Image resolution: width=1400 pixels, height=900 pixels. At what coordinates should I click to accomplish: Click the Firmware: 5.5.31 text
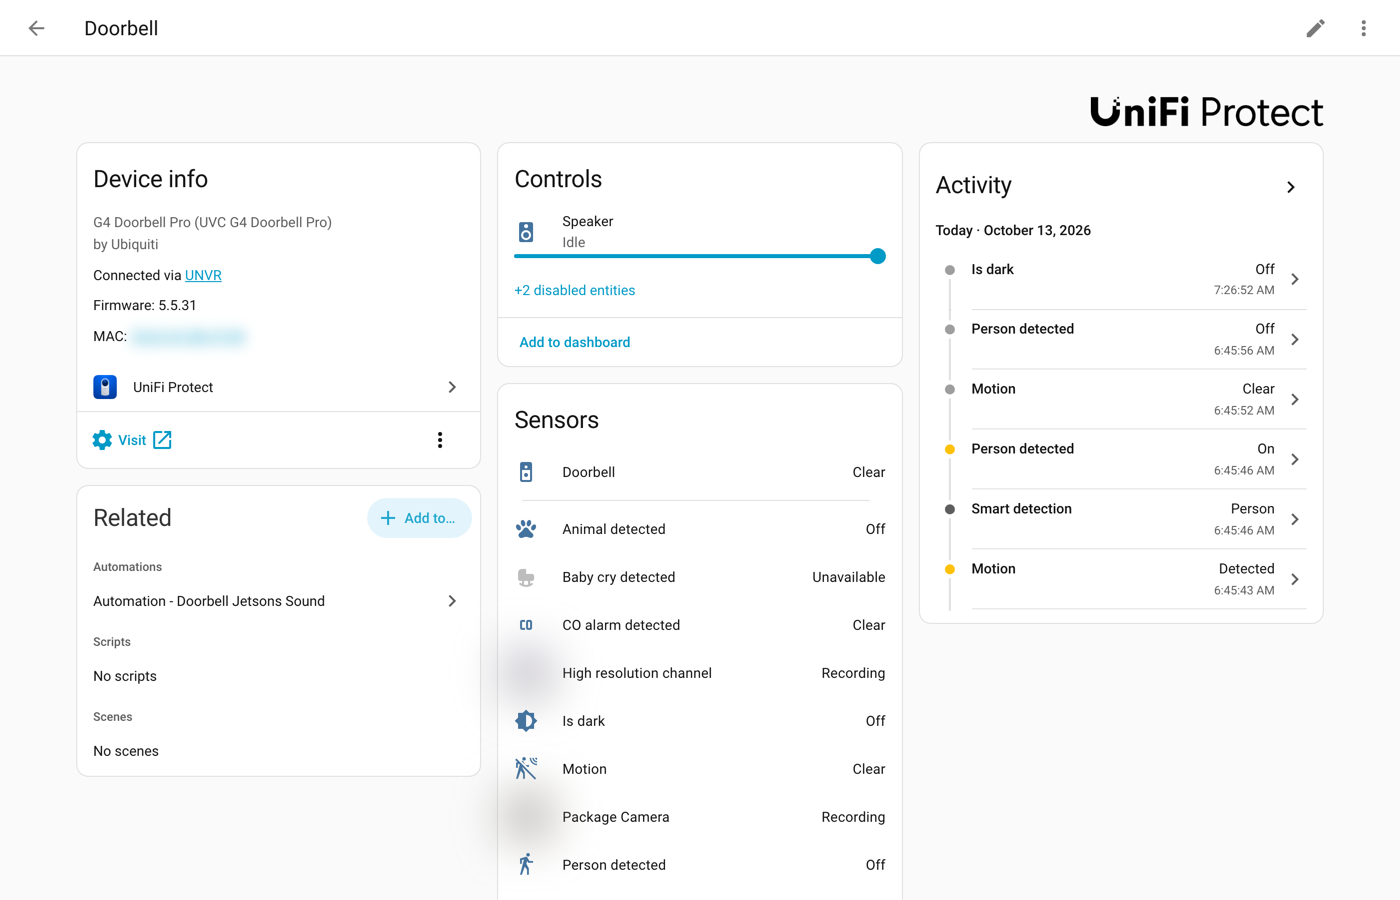(145, 305)
